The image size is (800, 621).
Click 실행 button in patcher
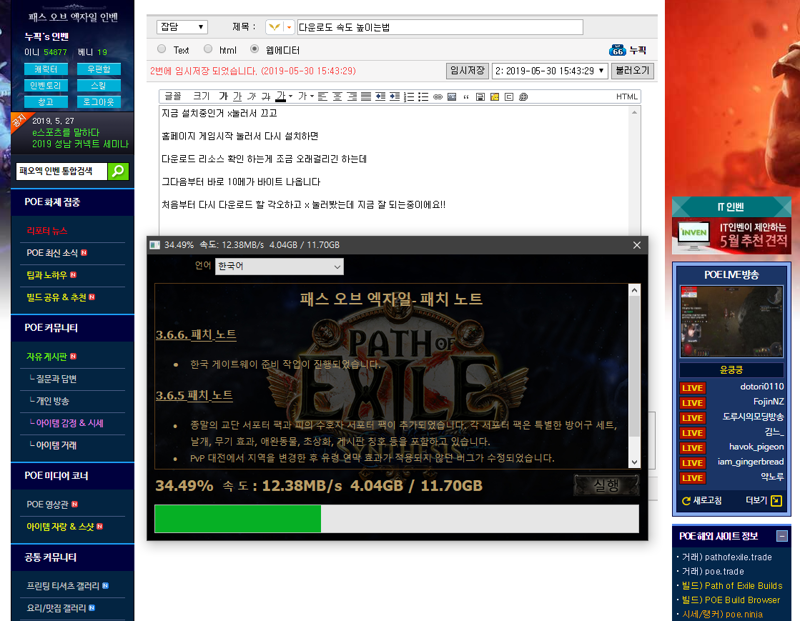(606, 485)
